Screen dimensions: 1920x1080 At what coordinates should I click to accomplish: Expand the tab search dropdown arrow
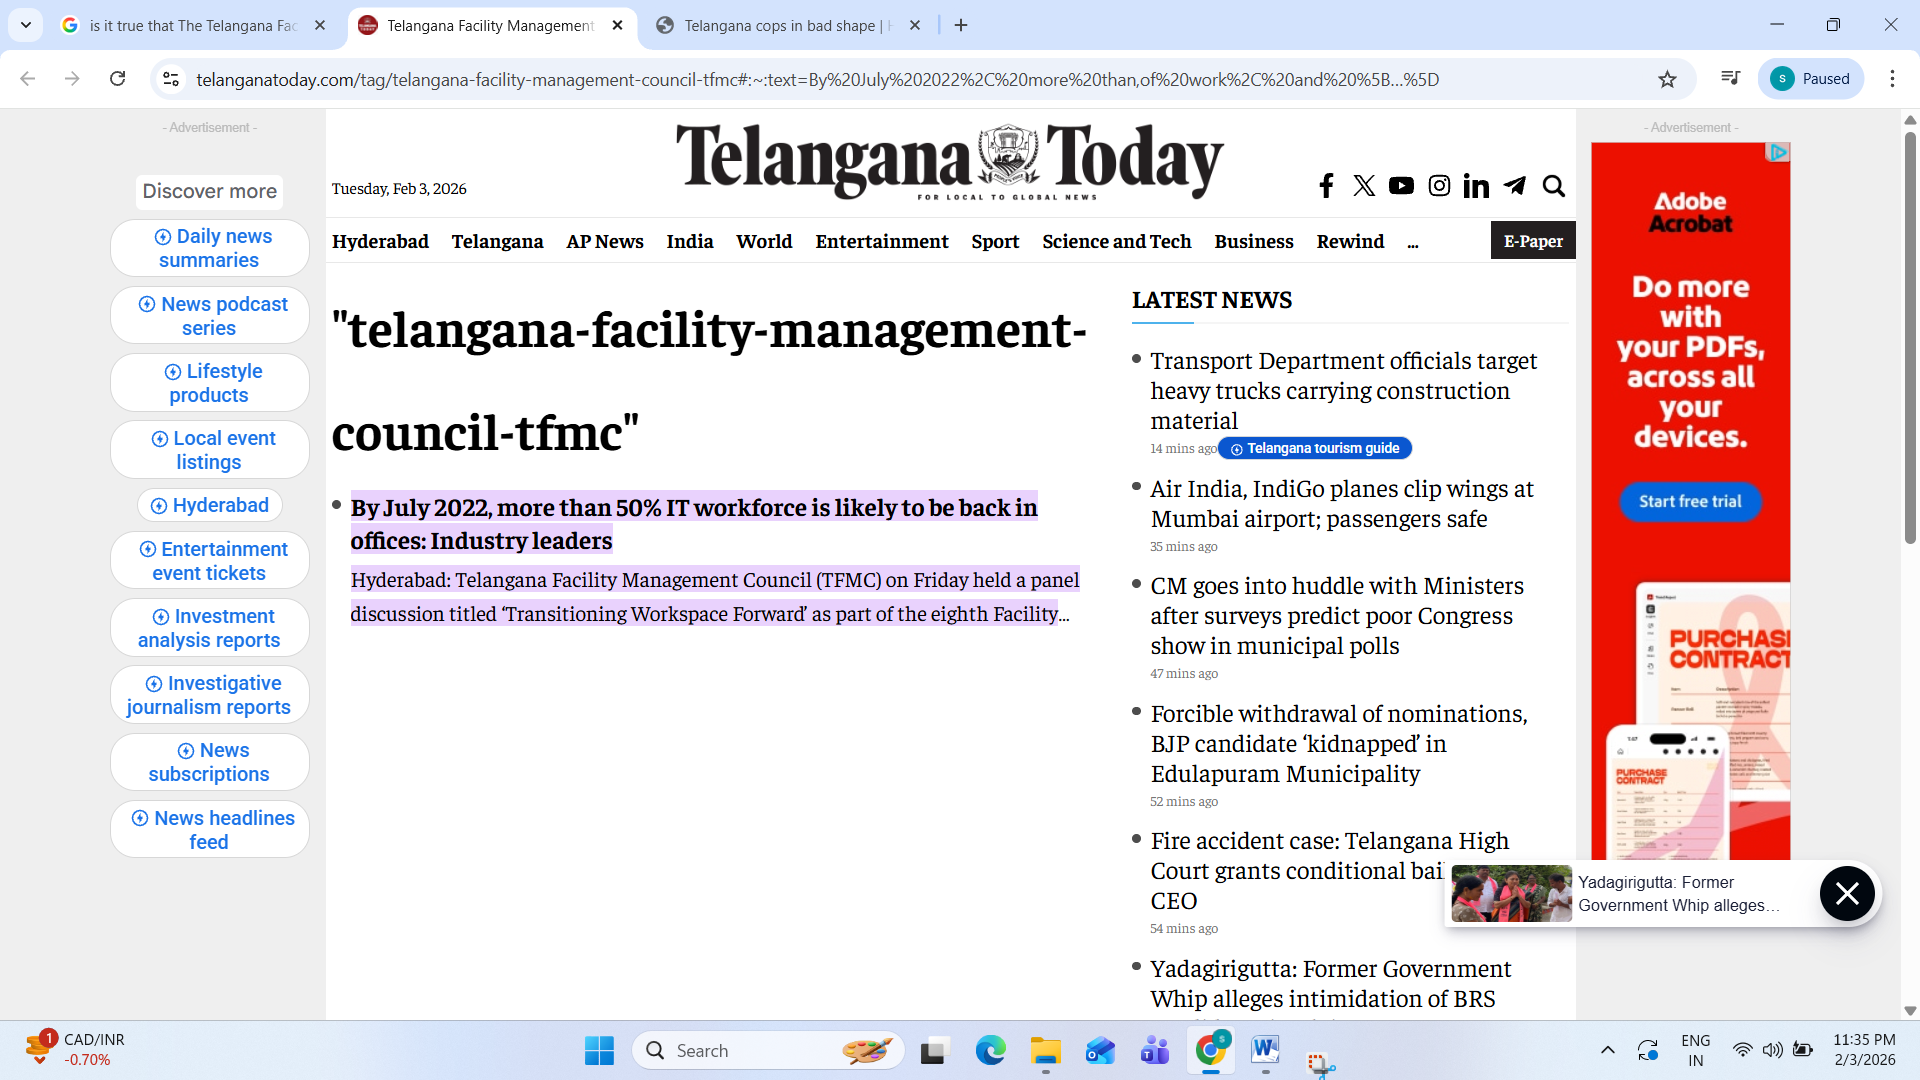[26, 25]
